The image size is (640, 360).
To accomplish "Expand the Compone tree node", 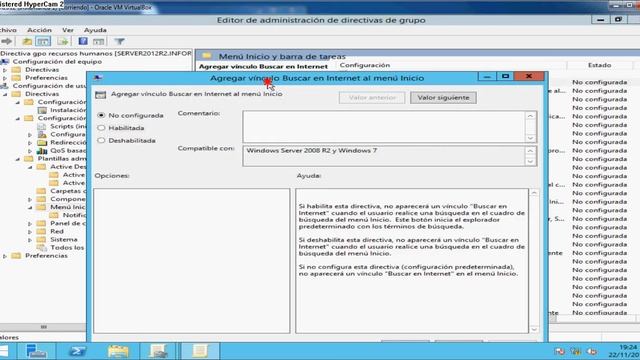I will (x=30, y=199).
